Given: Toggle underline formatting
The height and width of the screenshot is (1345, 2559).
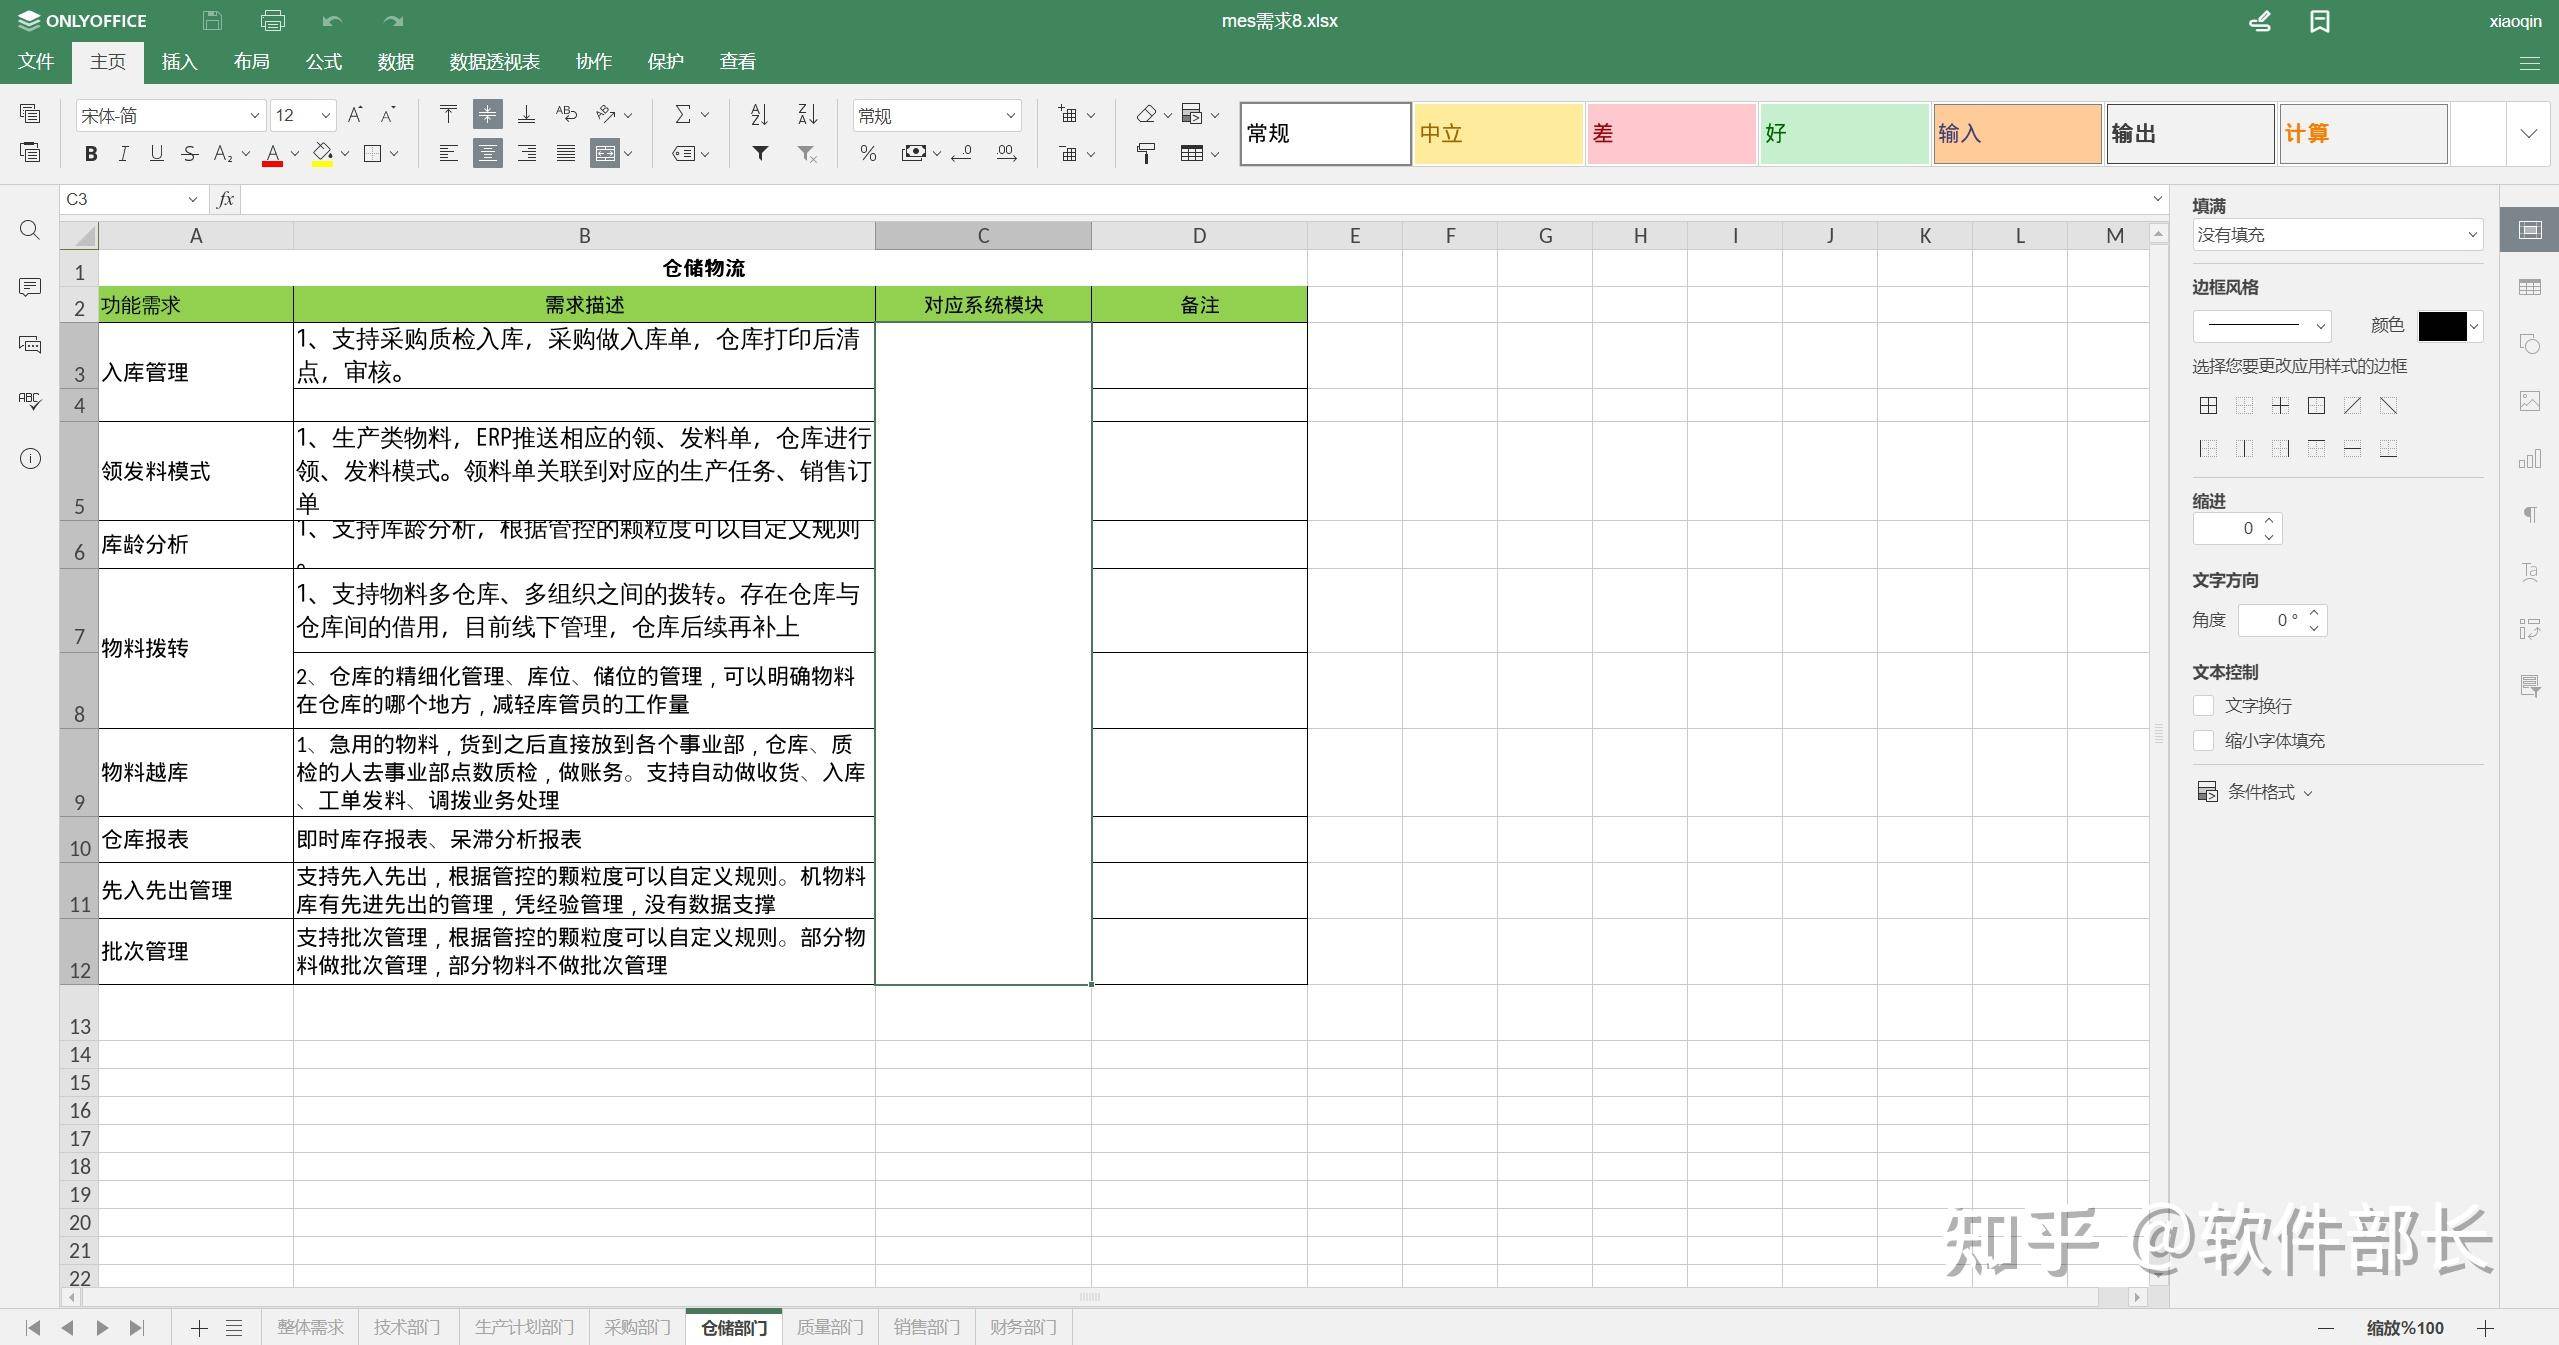Looking at the screenshot, I should pos(156,153).
